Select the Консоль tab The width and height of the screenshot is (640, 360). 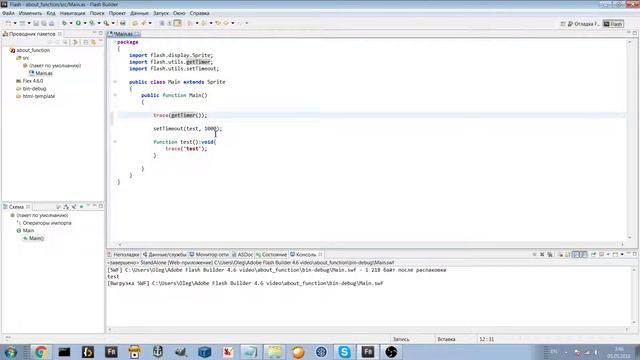click(306, 254)
